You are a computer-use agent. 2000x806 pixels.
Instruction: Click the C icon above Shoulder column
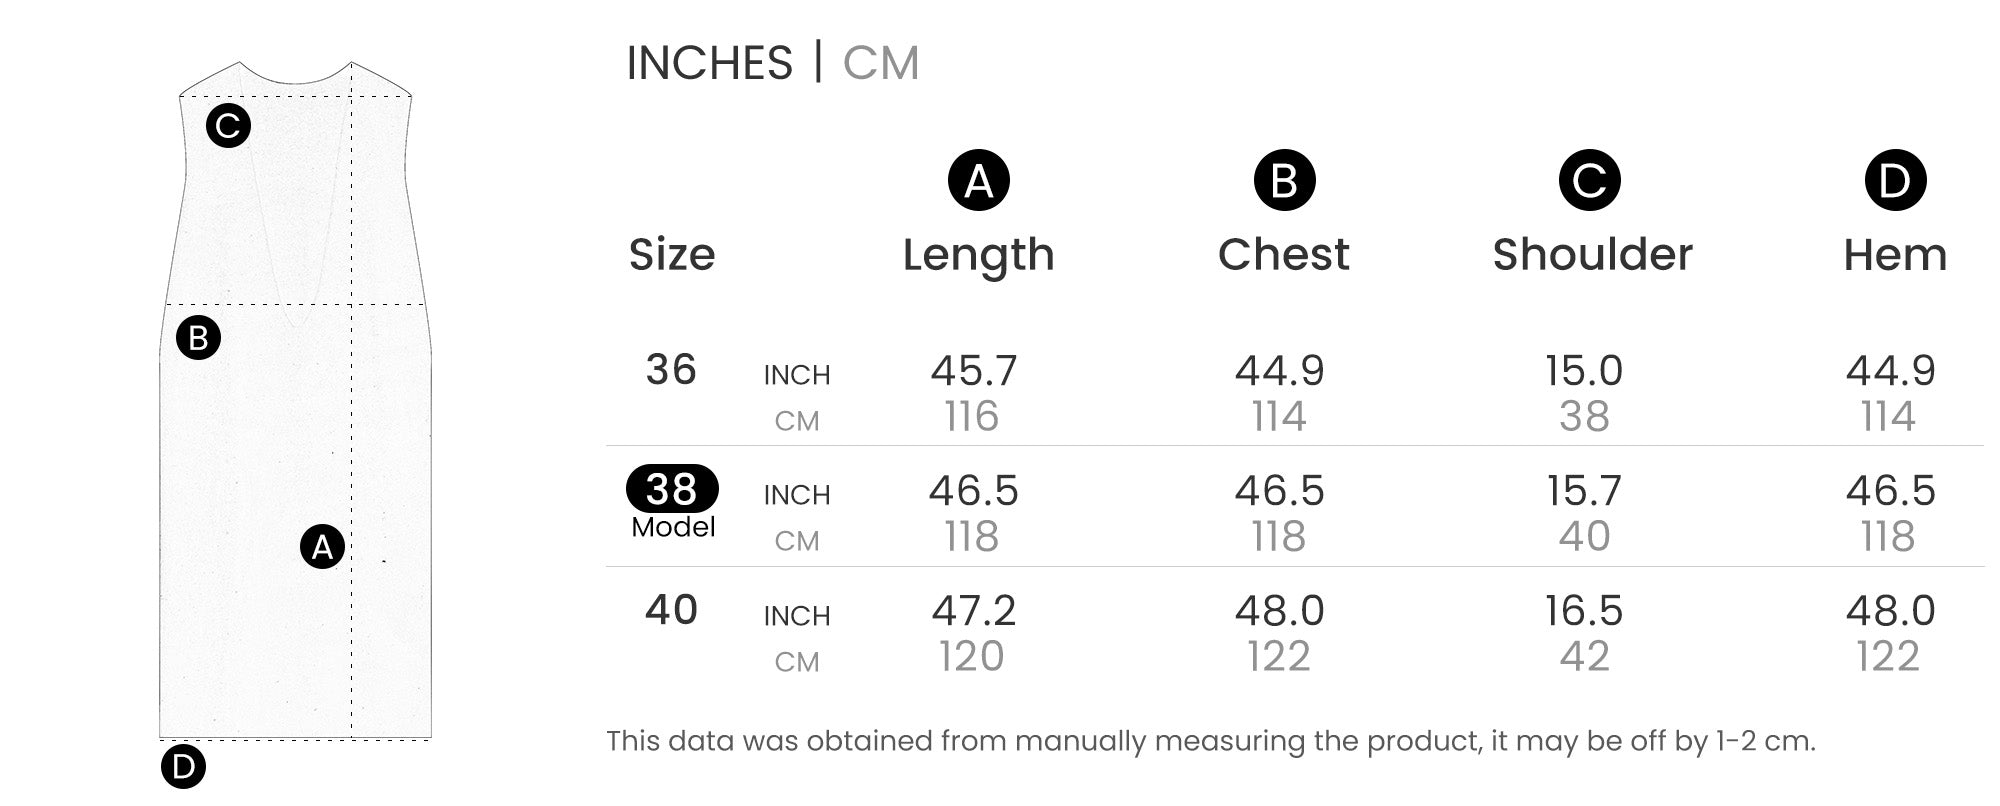pyautogui.click(x=1589, y=181)
